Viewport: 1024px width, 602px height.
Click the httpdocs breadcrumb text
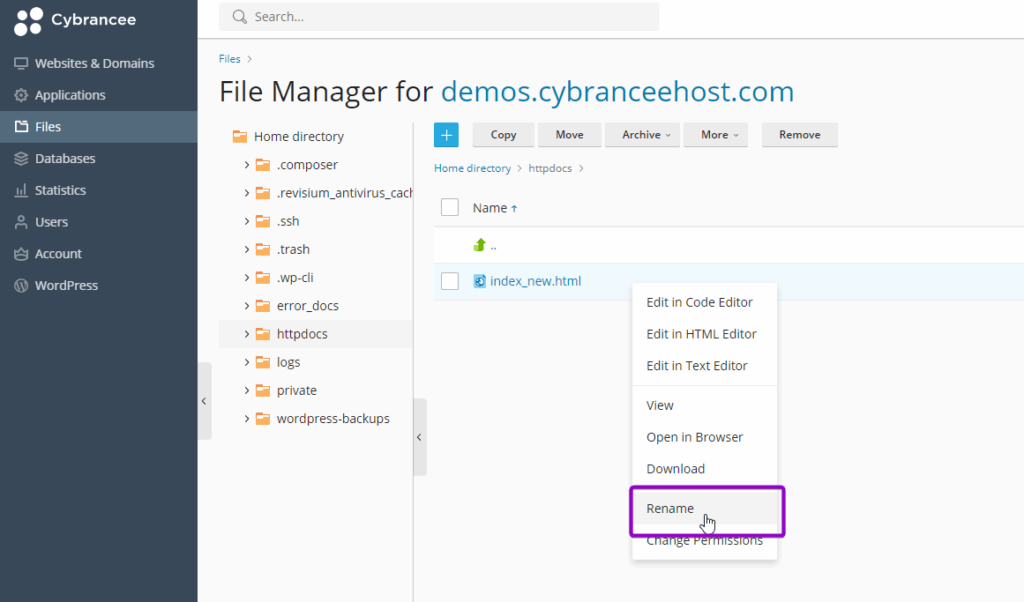[x=550, y=168]
